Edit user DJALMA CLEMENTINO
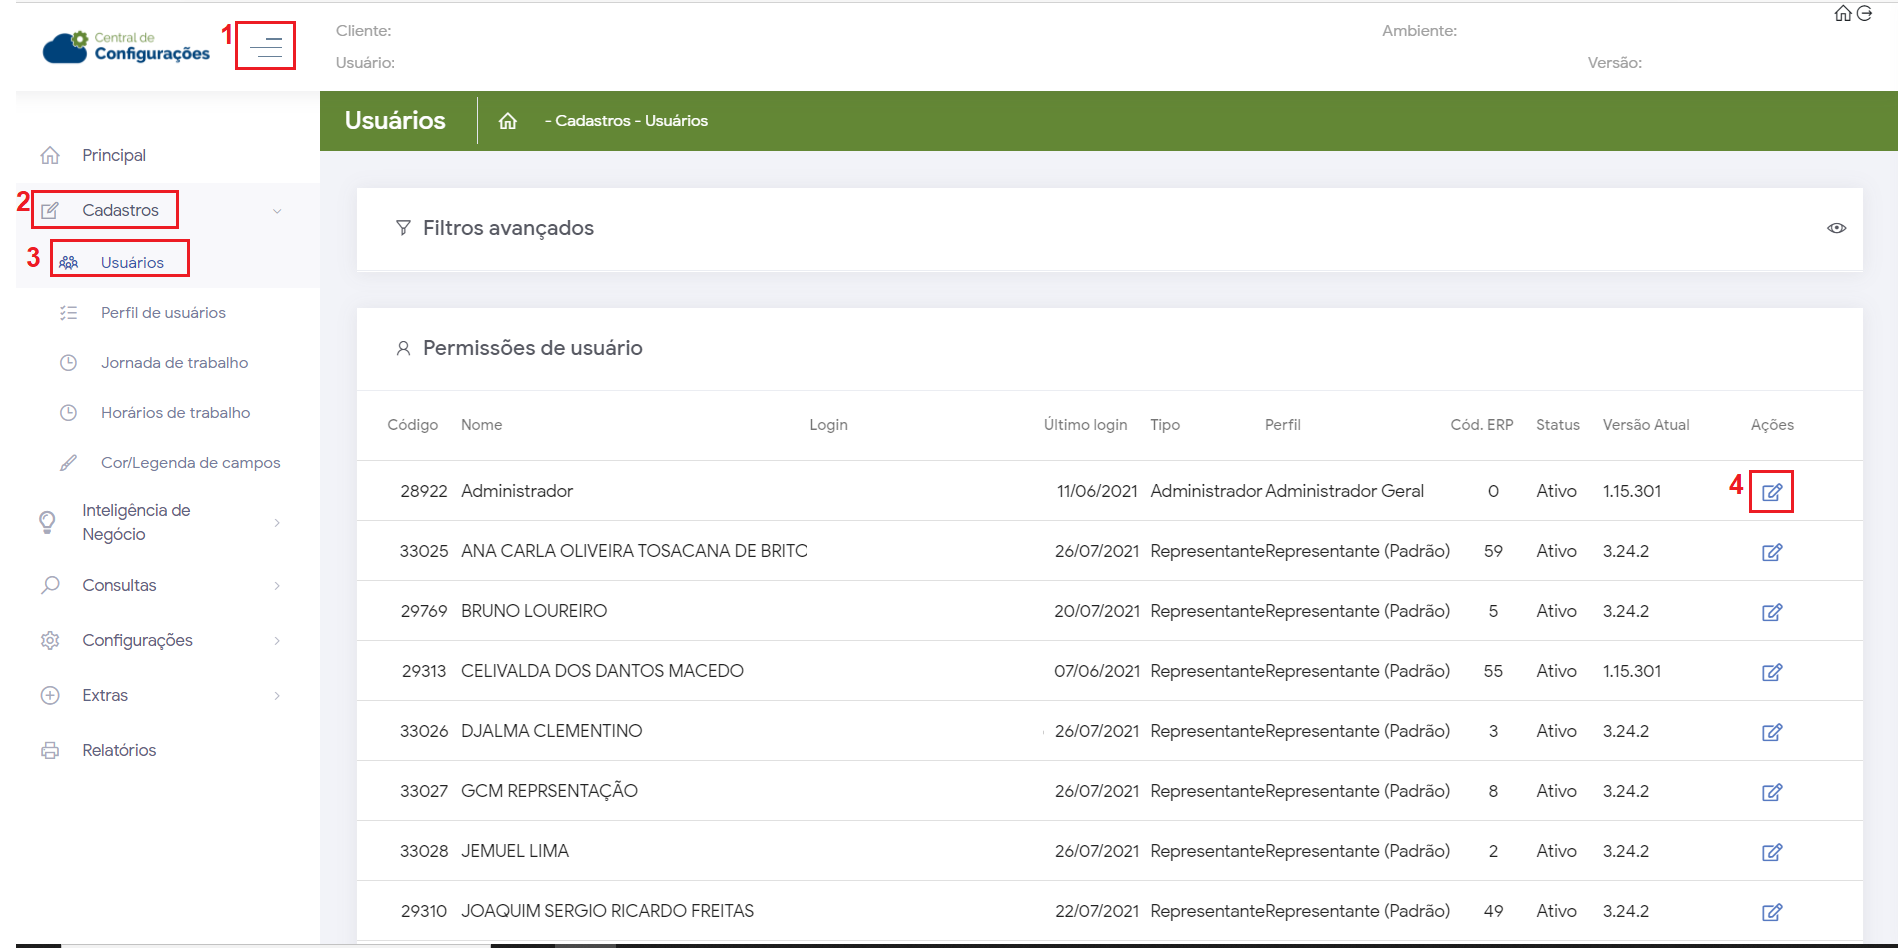Screen dimensions: 1904x948 (x=1771, y=732)
